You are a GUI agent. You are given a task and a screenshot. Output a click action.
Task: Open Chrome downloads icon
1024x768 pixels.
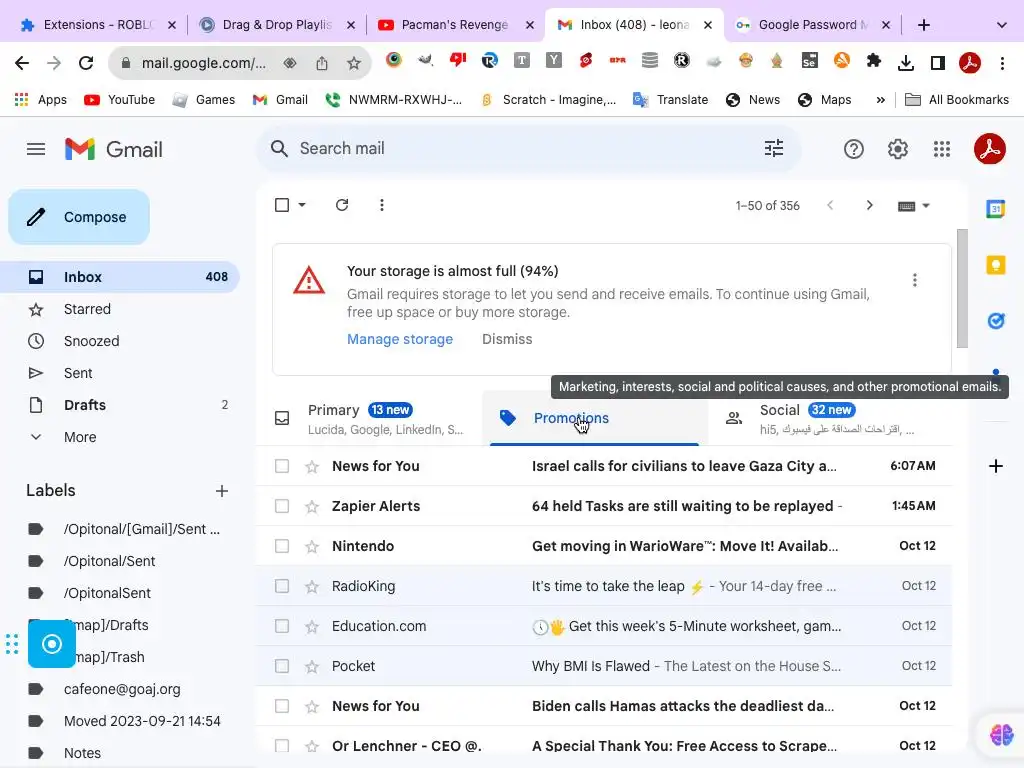click(905, 63)
